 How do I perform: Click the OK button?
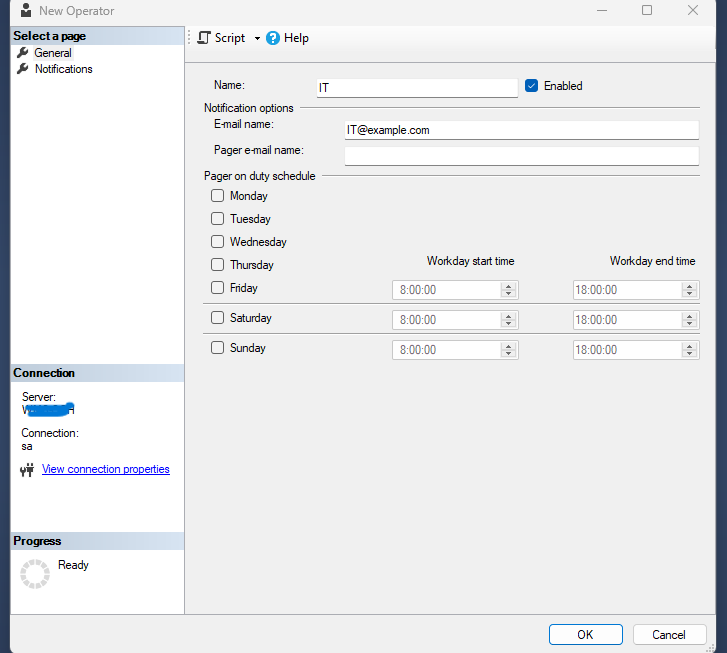(x=585, y=635)
